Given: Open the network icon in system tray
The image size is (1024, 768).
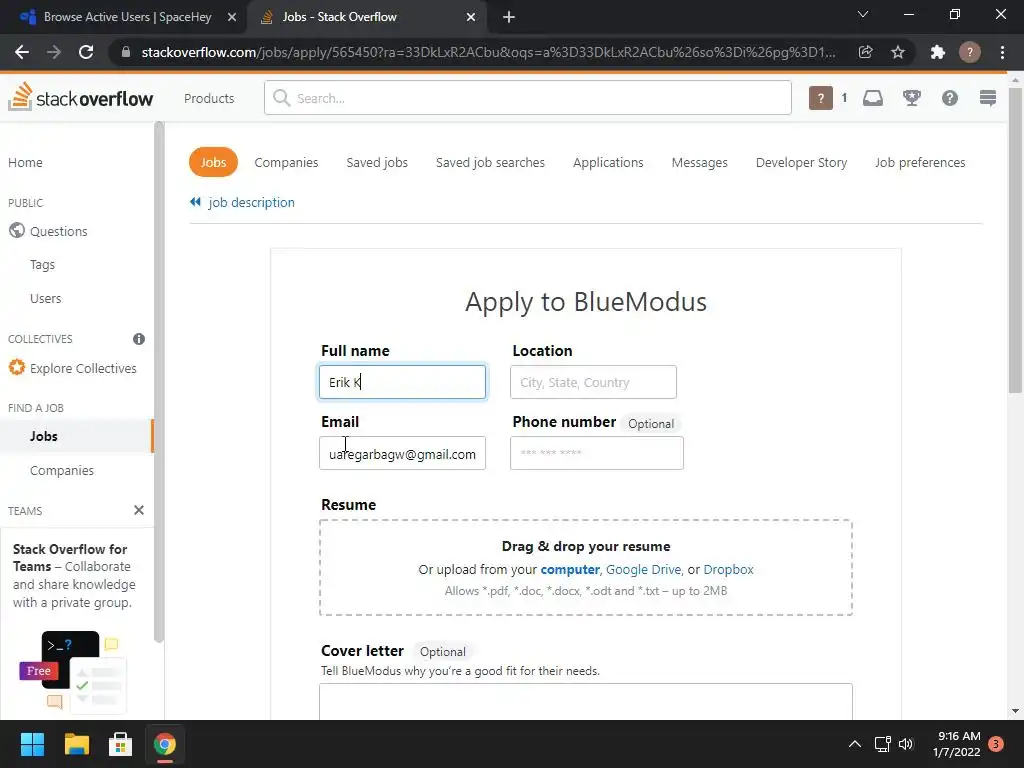Looking at the screenshot, I should click(882, 744).
